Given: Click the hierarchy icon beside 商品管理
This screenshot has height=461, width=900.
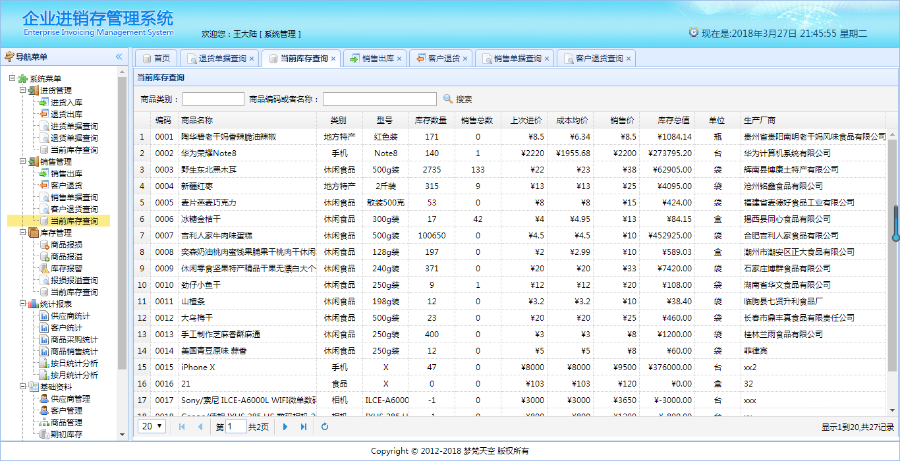Looking at the screenshot, I should [44, 423].
